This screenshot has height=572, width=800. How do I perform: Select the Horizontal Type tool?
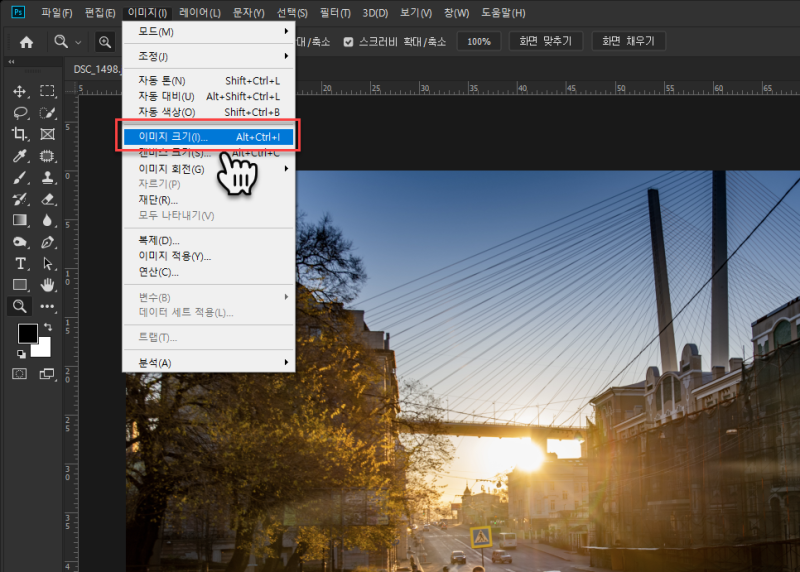[19, 263]
